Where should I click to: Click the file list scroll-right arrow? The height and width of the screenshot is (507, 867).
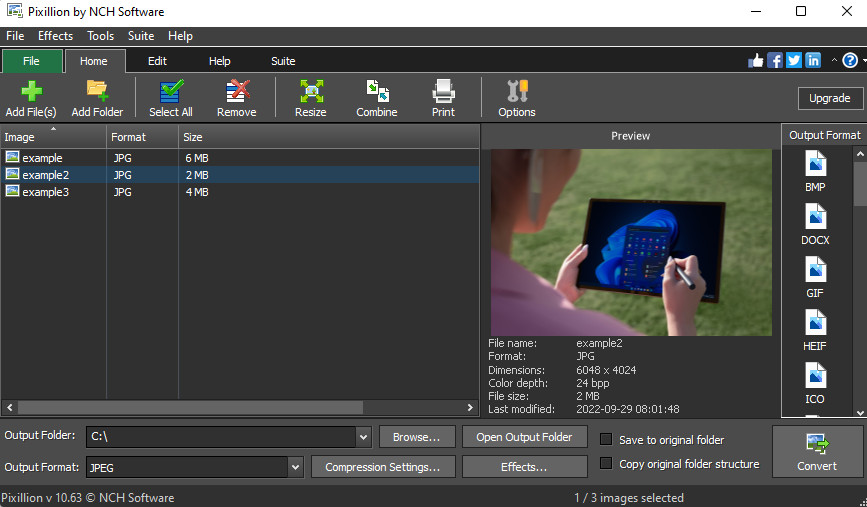coord(470,407)
